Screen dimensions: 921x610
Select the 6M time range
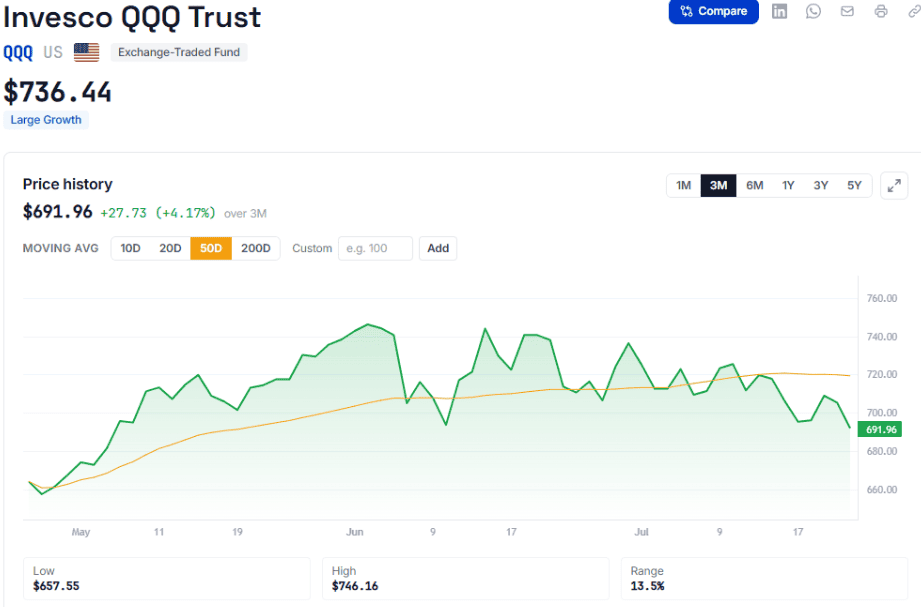tap(754, 186)
